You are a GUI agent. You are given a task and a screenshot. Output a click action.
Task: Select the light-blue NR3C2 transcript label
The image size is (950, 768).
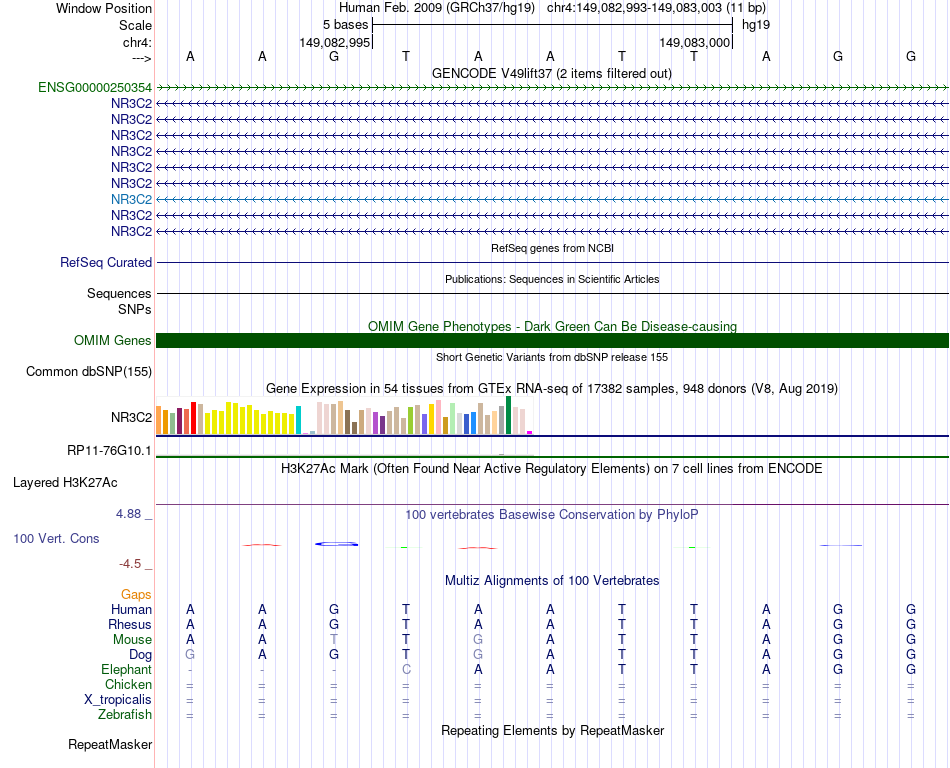click(131, 199)
